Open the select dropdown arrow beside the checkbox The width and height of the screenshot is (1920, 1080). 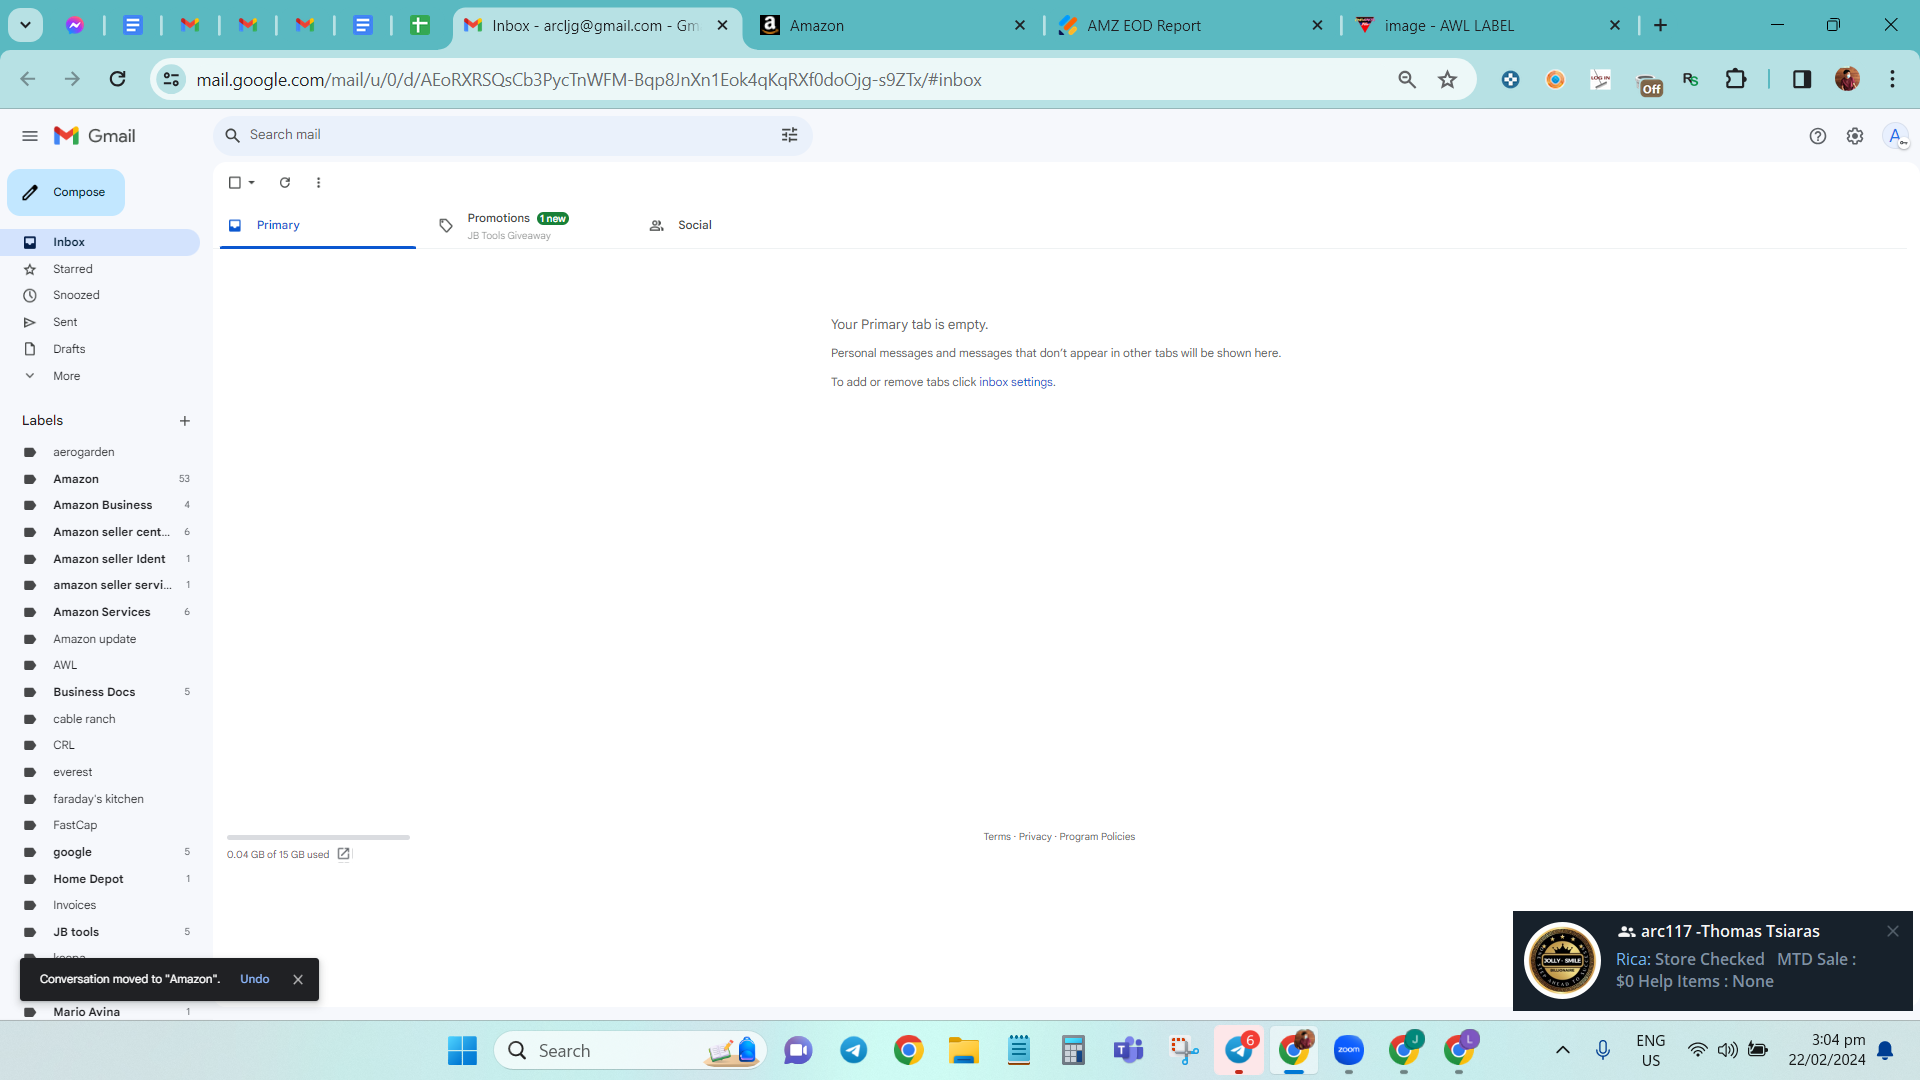[252, 183]
